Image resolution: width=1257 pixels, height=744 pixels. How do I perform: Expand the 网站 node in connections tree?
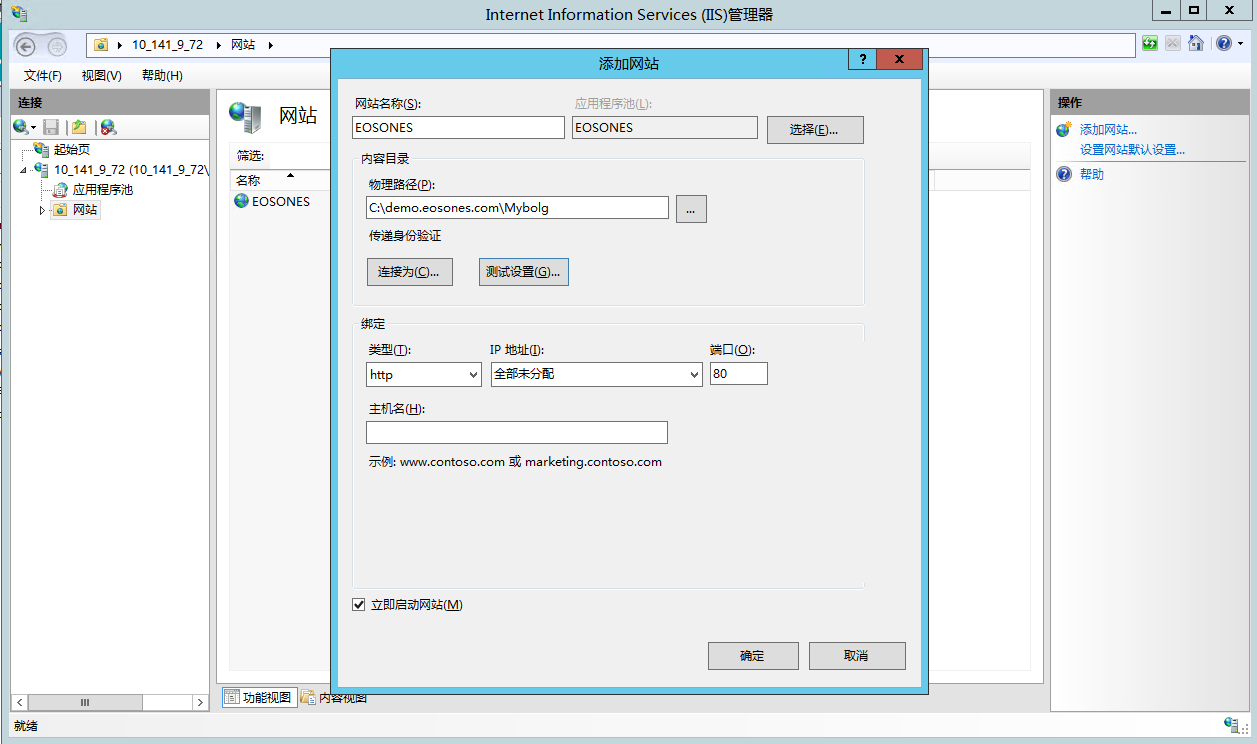(41, 209)
